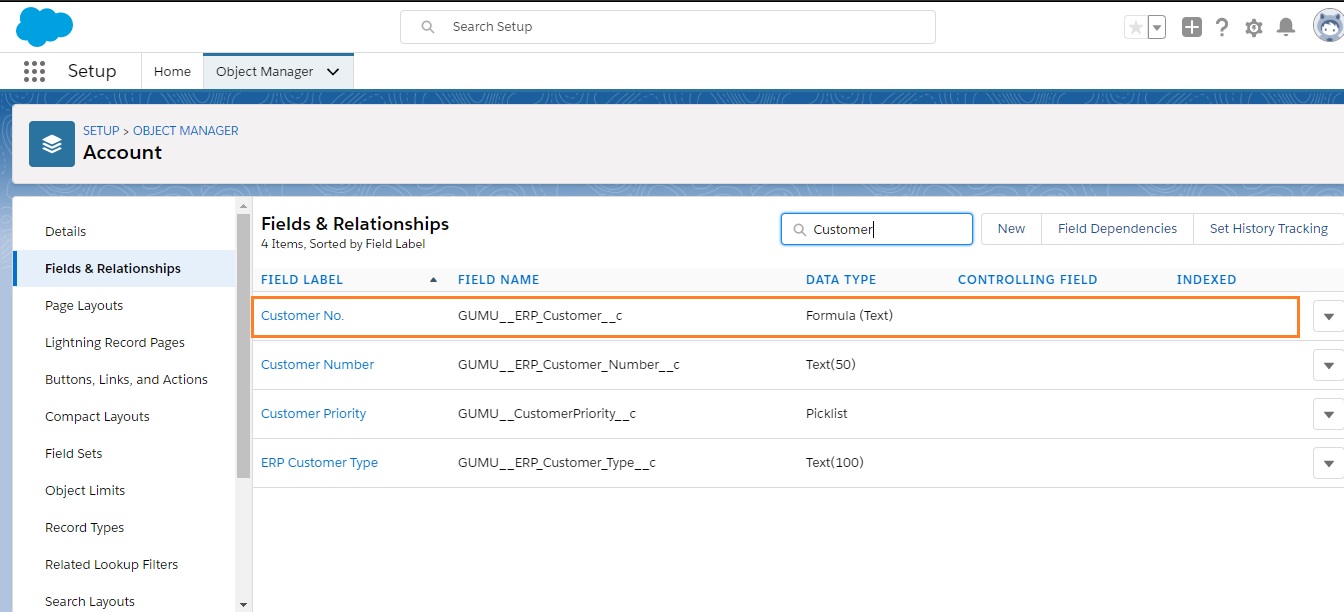
Task: Open the App Launcher grid icon
Action: 35,71
